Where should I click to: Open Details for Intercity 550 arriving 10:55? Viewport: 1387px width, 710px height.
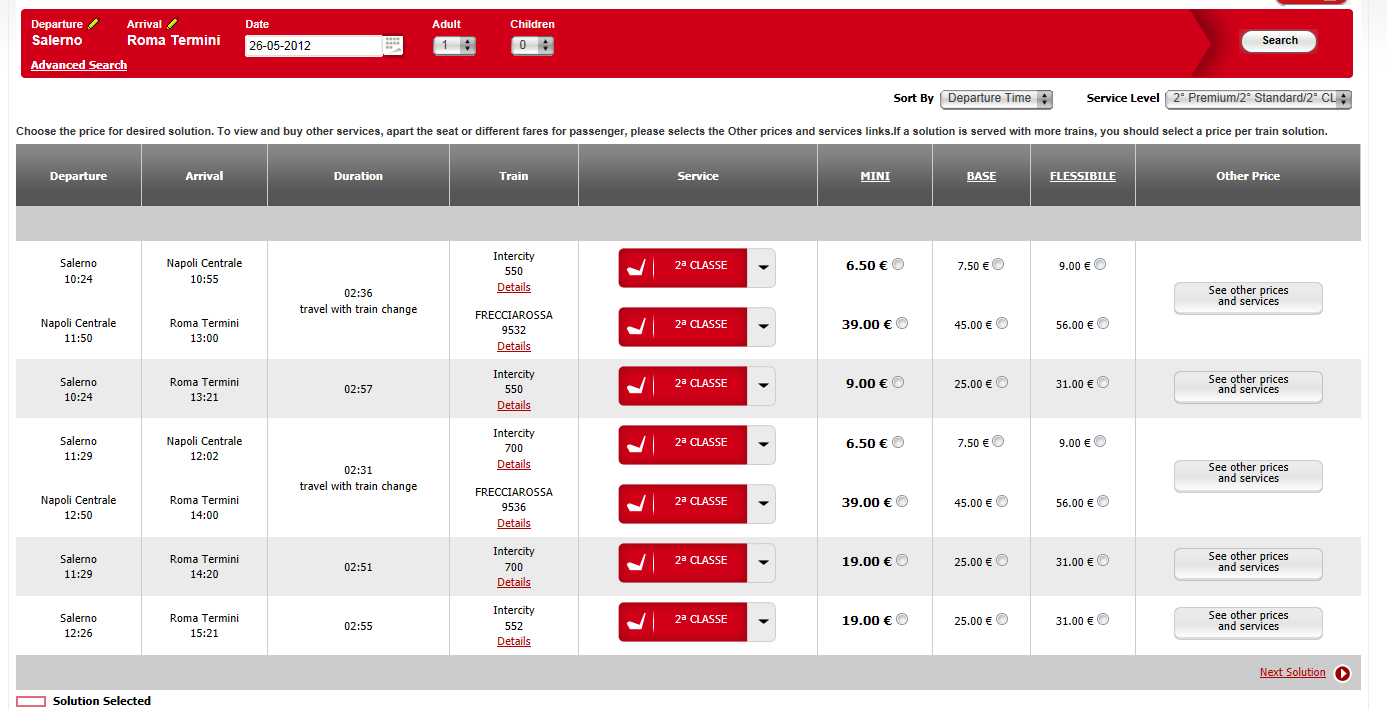pos(514,287)
